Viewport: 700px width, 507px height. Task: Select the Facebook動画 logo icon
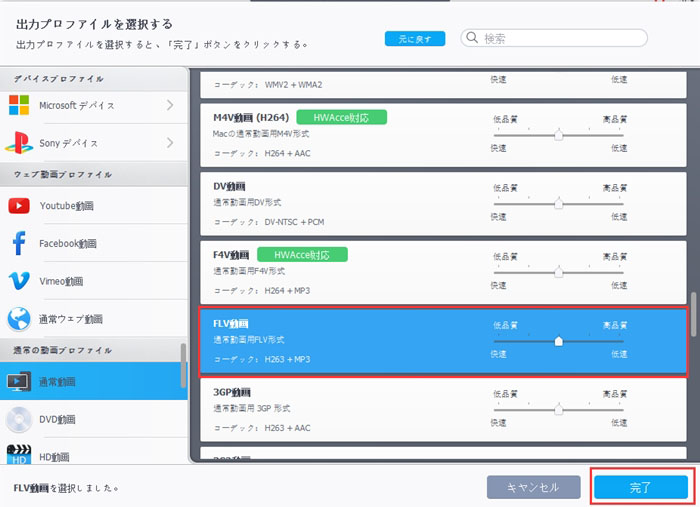tap(19, 243)
